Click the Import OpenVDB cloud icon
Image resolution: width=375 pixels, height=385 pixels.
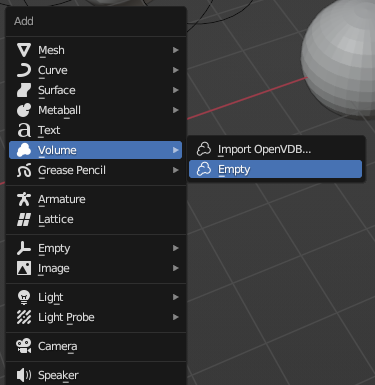pyautogui.click(x=204, y=149)
